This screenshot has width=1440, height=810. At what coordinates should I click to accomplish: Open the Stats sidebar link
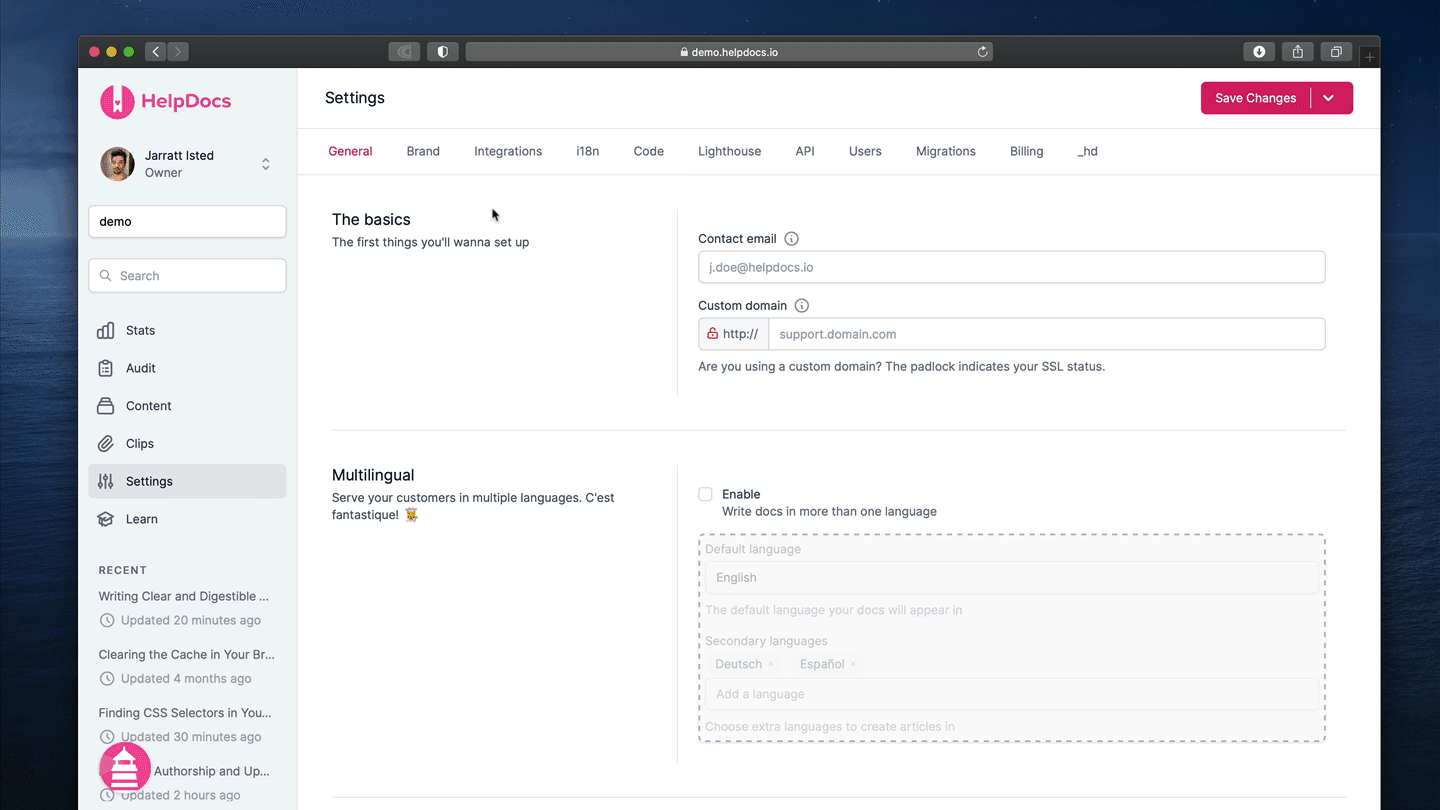(x=187, y=330)
